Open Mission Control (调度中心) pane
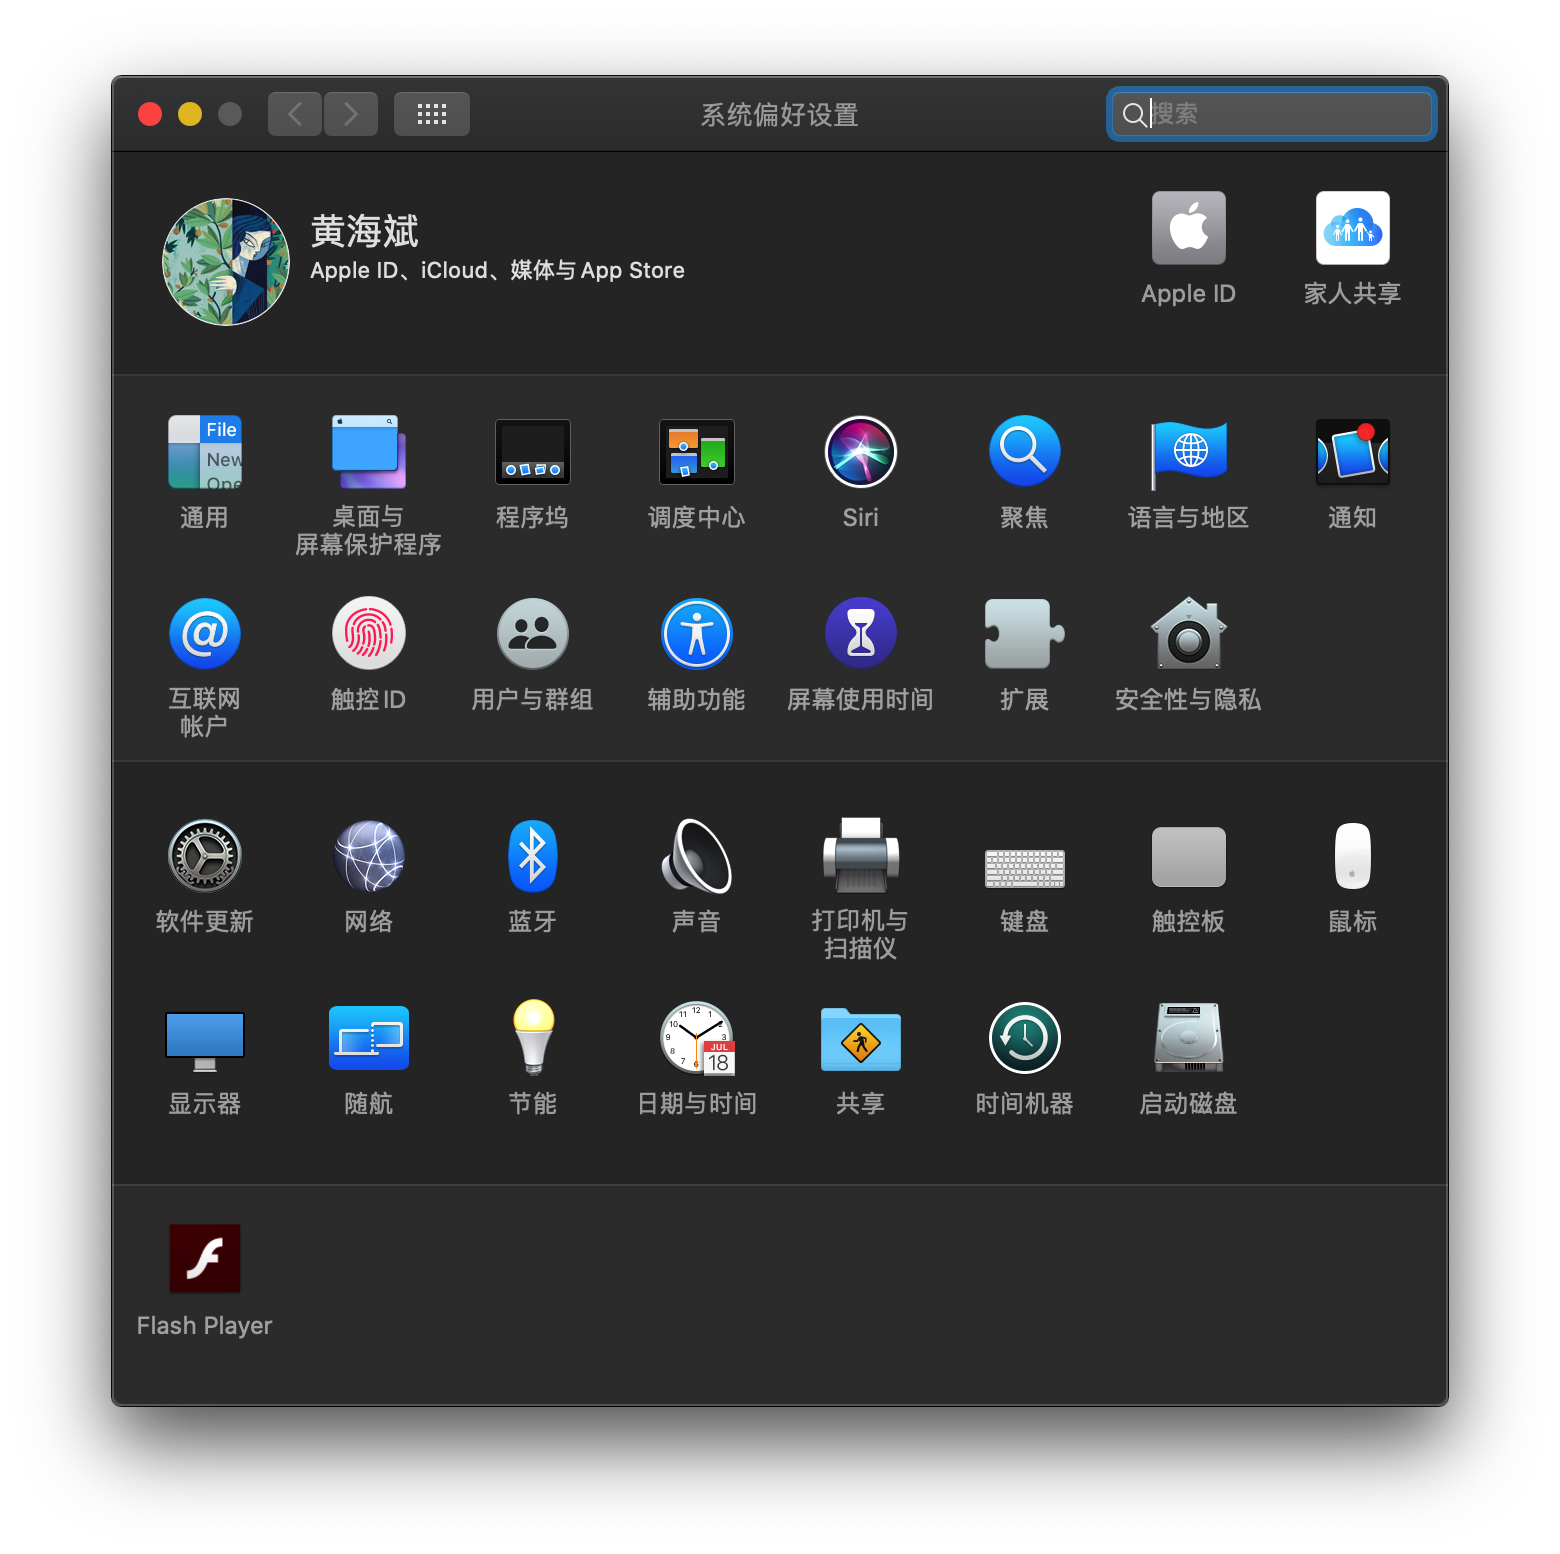 tap(696, 453)
